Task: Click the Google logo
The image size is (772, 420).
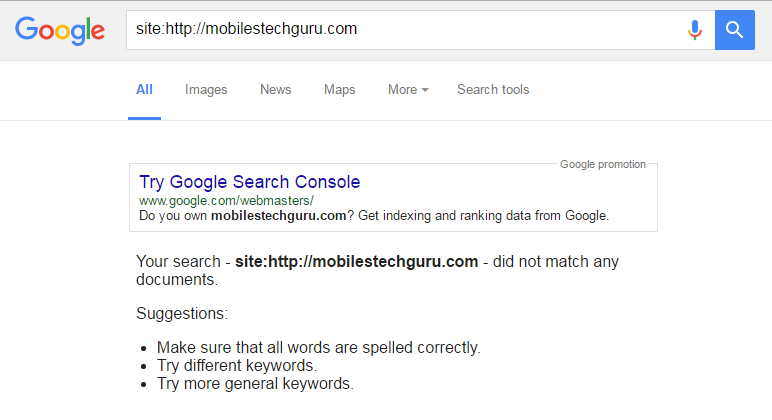Action: [60, 30]
